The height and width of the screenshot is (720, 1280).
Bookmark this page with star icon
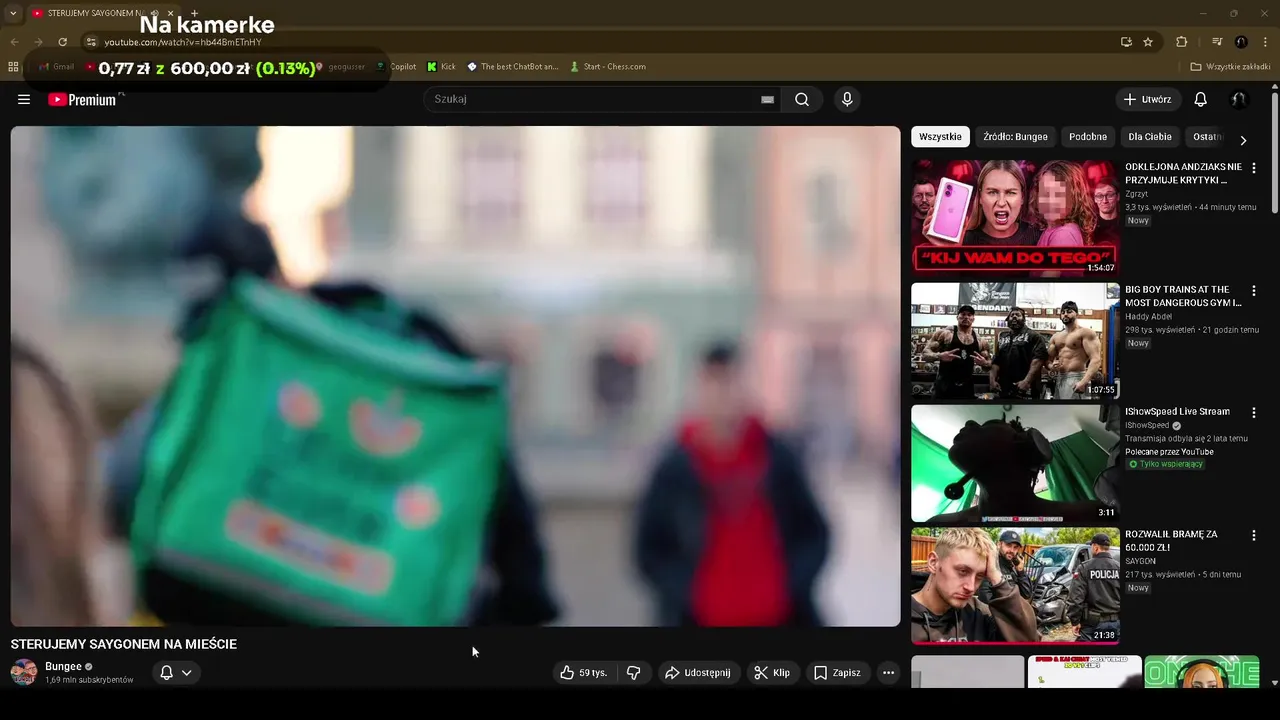pos(1148,42)
